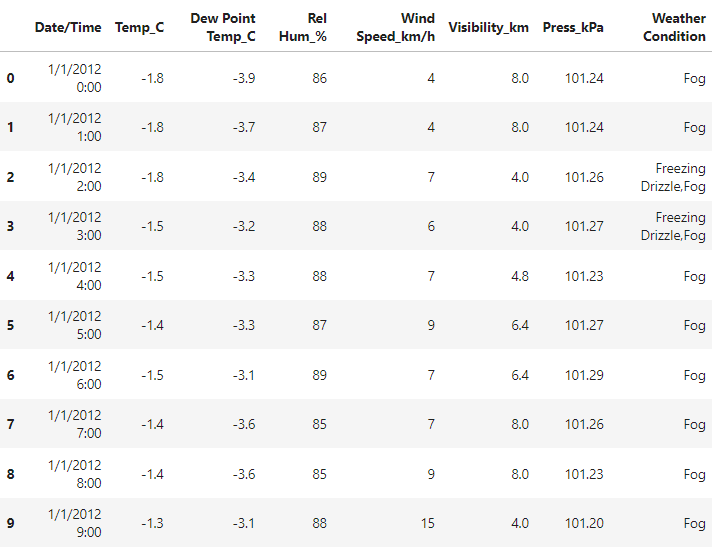Viewport: 717px width, 552px height.
Task: Select the Press_kPa column header
Action: pos(573,27)
